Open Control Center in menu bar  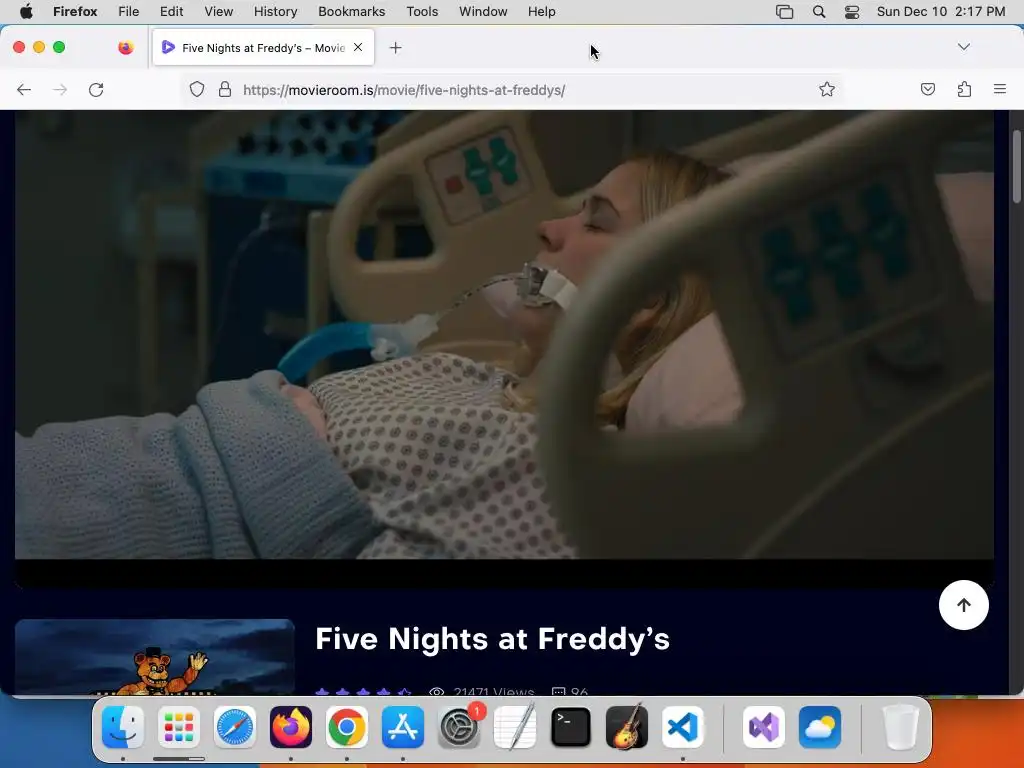[852, 11]
